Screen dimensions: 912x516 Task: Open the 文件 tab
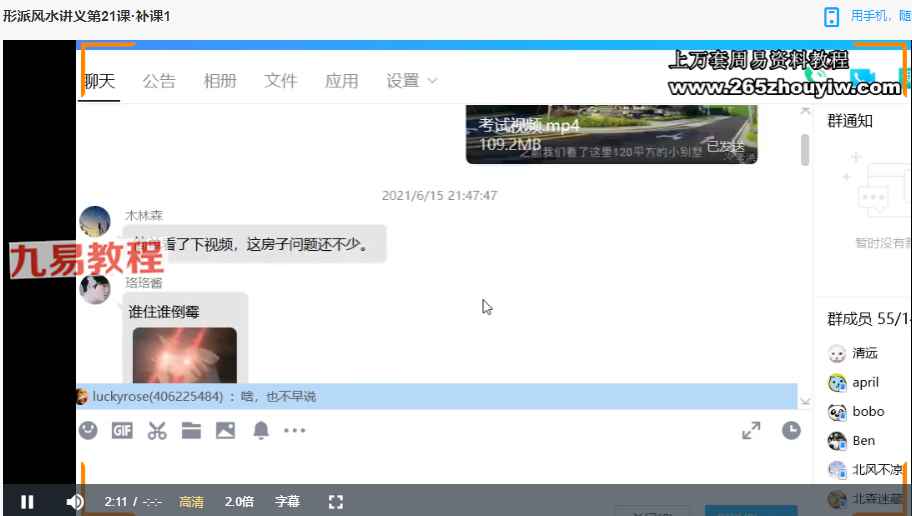tap(281, 81)
